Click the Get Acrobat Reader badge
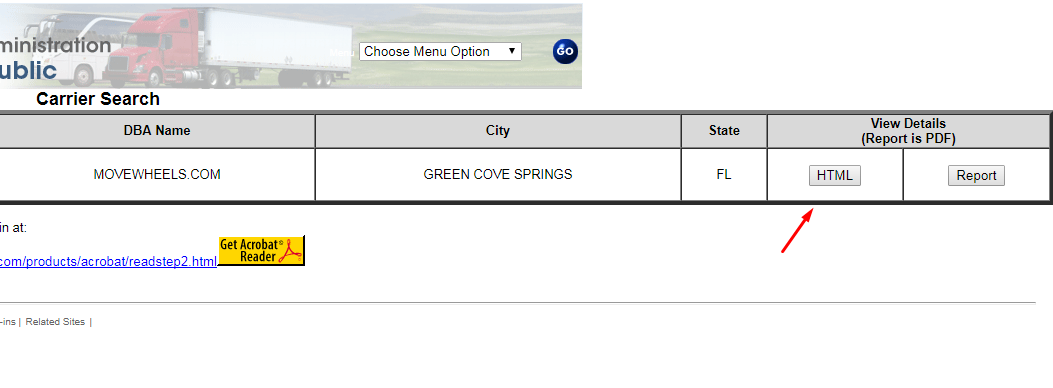1053x388 pixels. pos(262,250)
